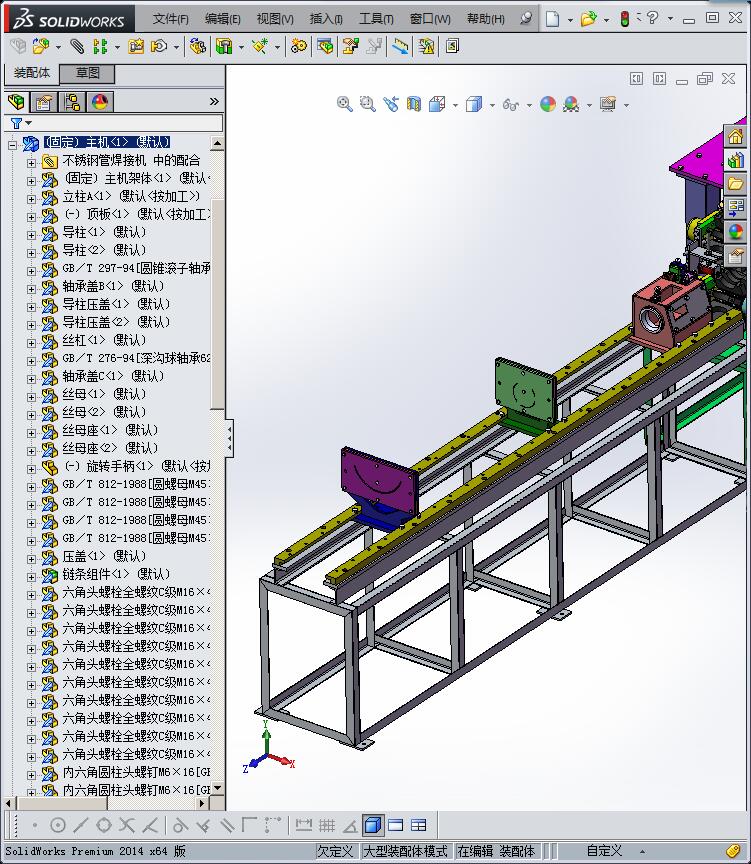This screenshot has height=864, width=751.
Task: Click the Exploded View icon
Action: coord(350,46)
